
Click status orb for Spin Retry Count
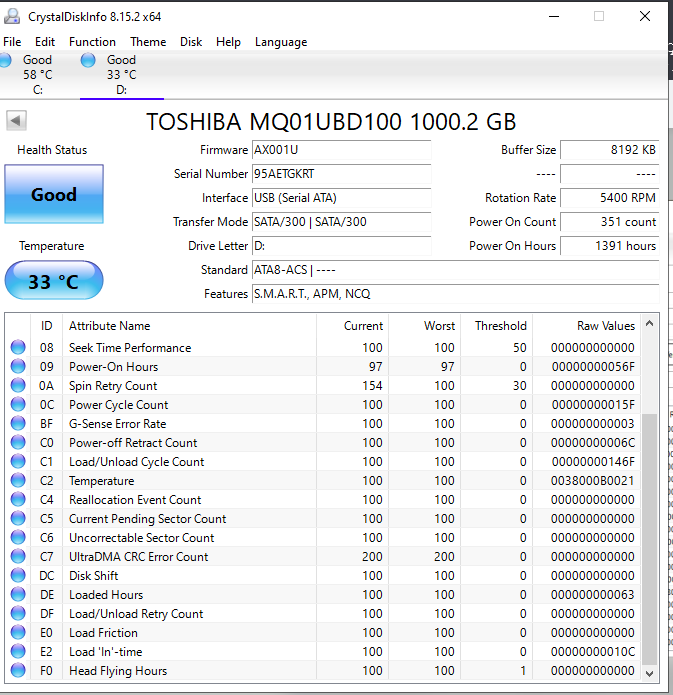pyautogui.click(x=18, y=386)
